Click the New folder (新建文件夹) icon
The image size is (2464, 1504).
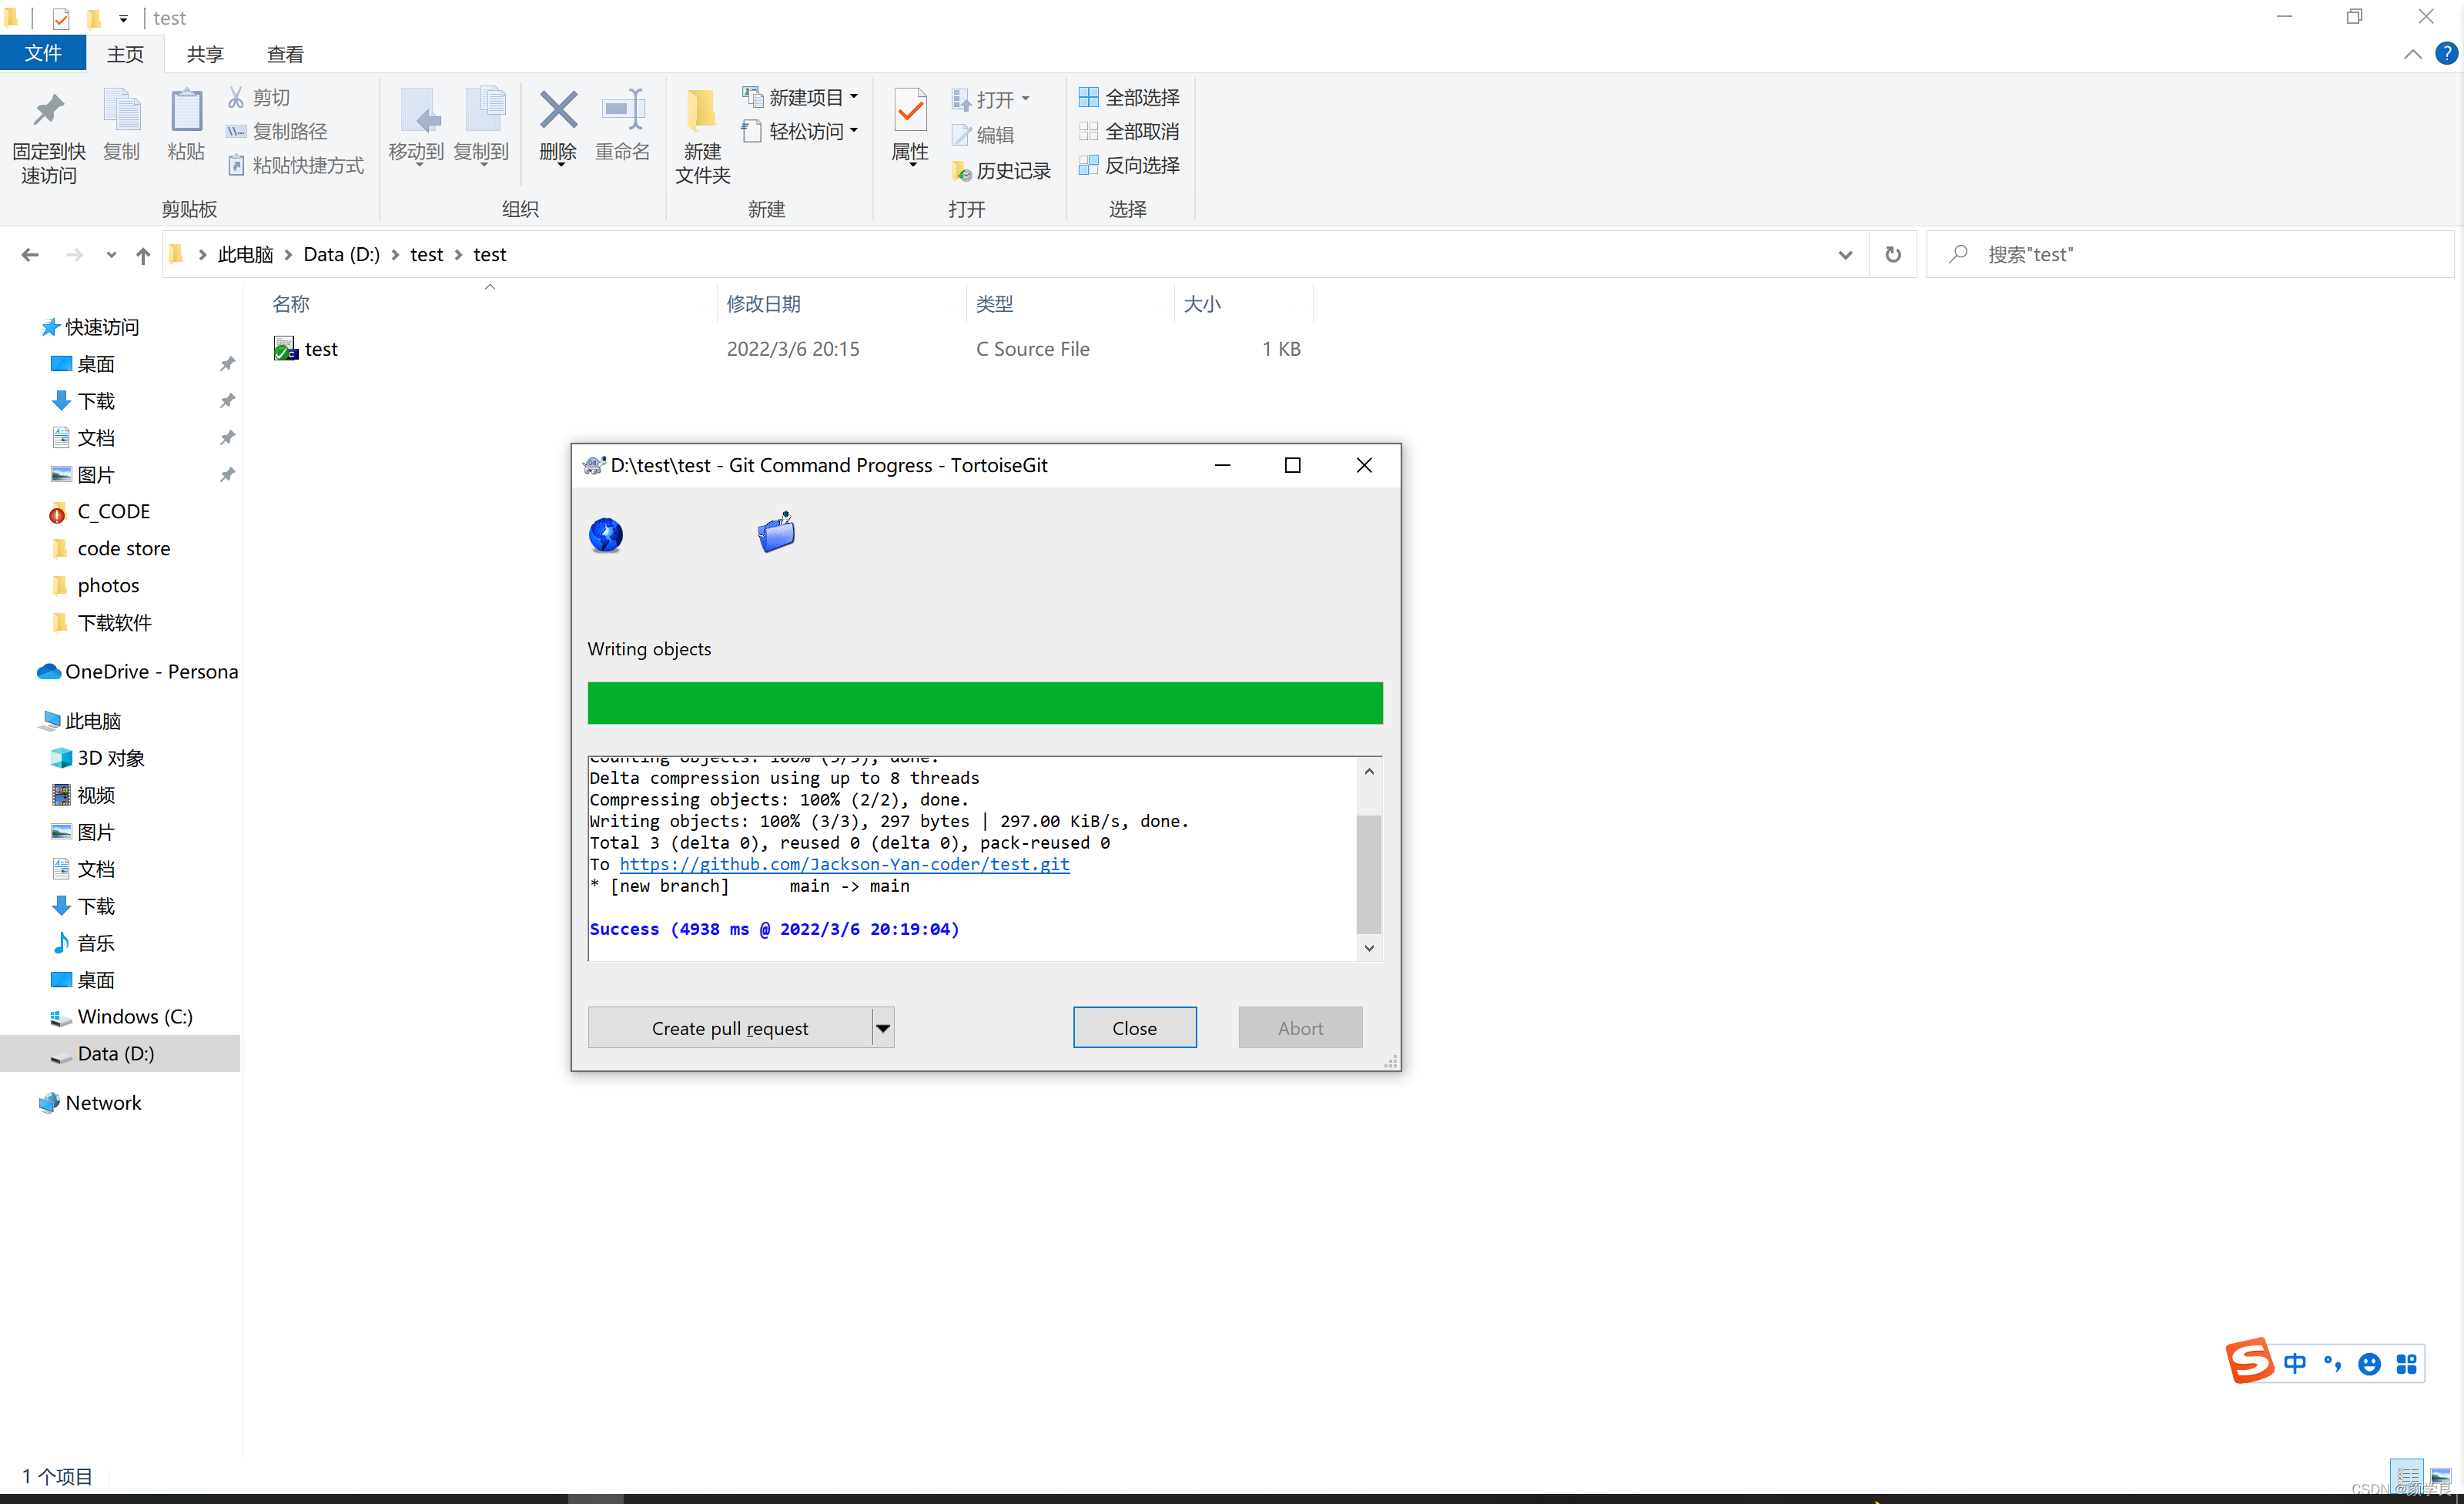pyautogui.click(x=701, y=112)
